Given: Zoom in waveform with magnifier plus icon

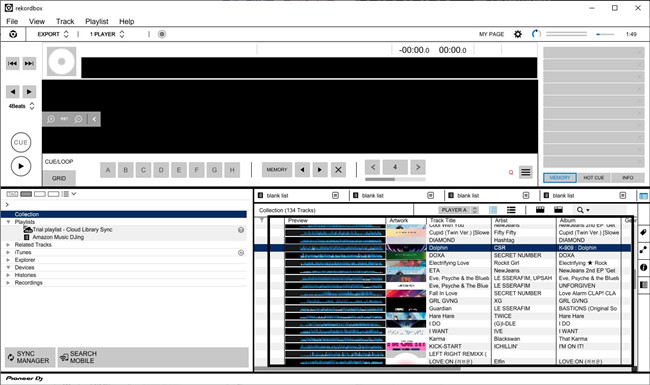Looking at the screenshot, I should (51, 119).
